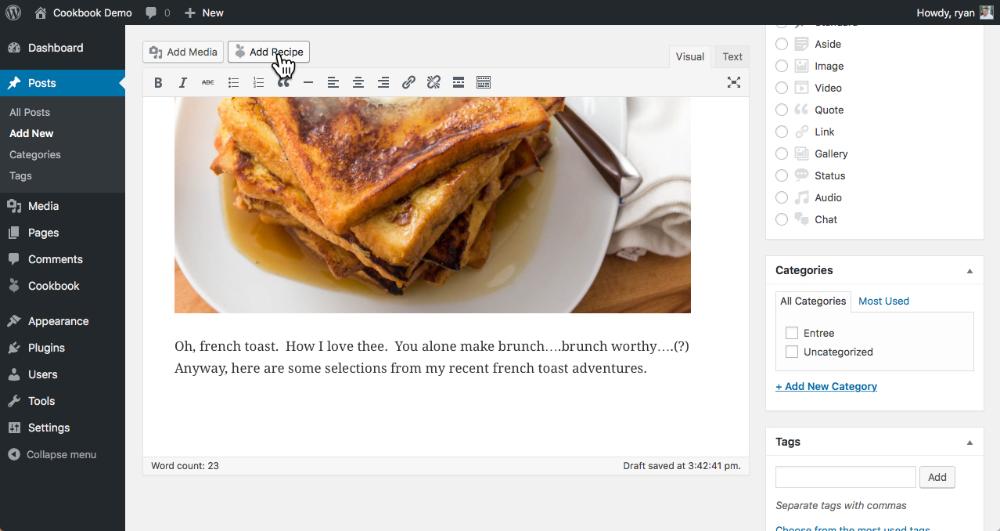Toggle the toolbar kitchen sink
The width and height of the screenshot is (1000, 531).
[483, 82]
